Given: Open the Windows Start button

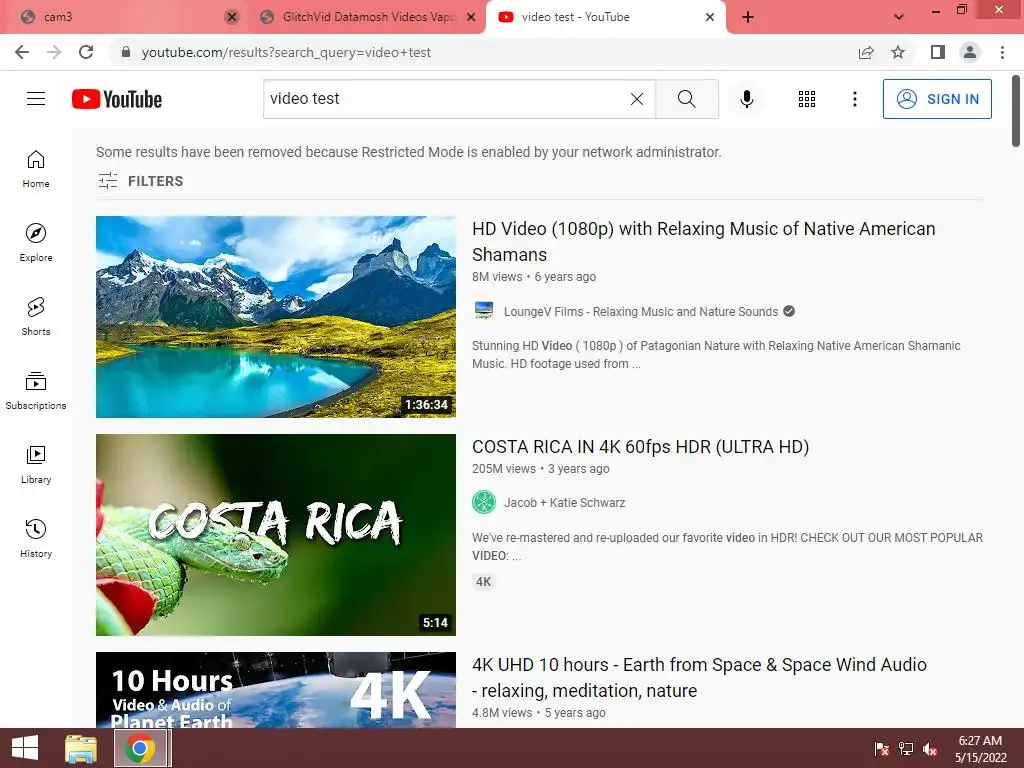Looking at the screenshot, I should (25, 748).
